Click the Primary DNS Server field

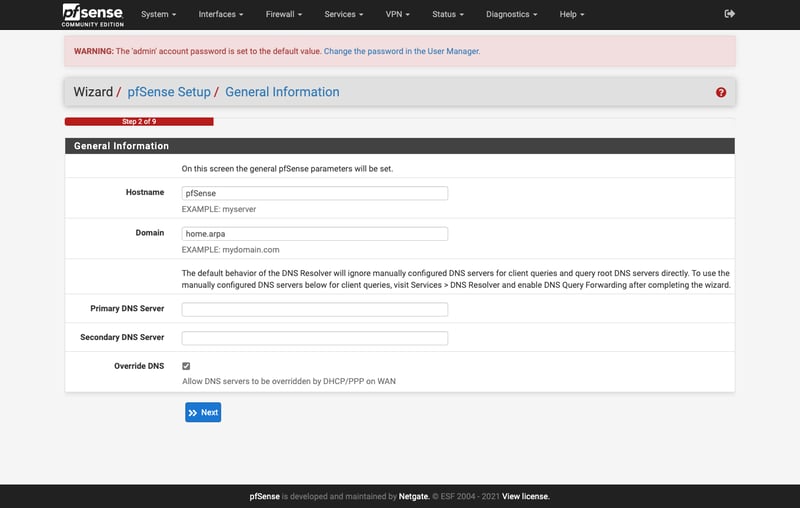(315, 309)
